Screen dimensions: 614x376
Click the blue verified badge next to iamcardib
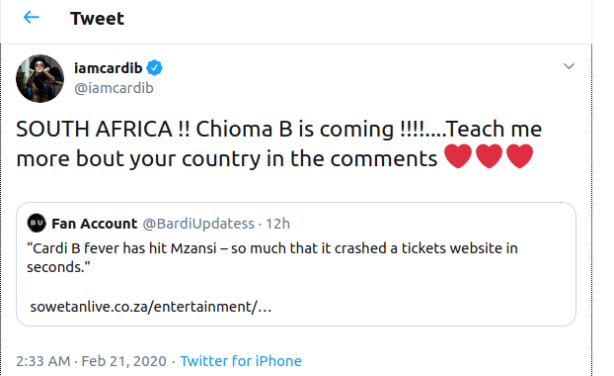[154, 68]
